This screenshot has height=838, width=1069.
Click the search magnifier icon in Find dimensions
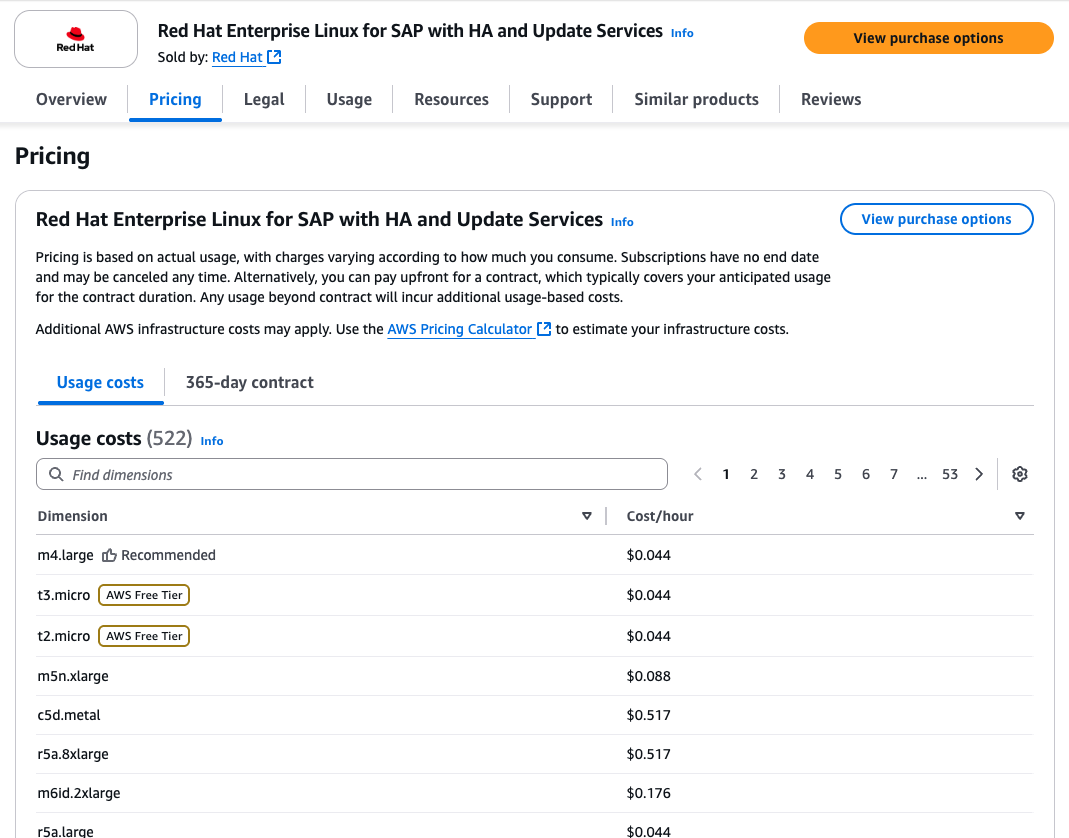57,474
